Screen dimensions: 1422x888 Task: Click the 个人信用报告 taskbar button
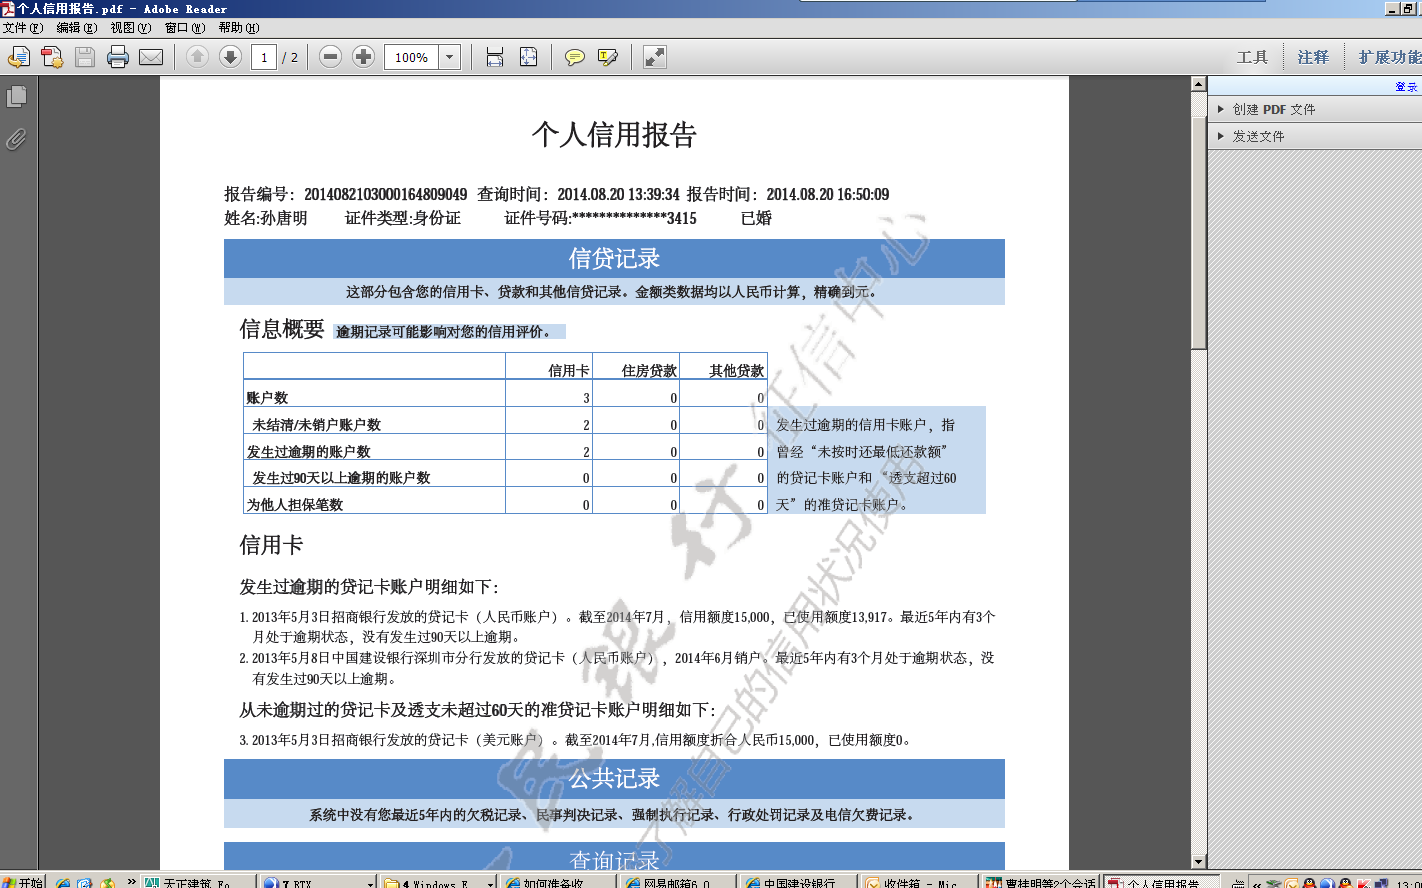coord(1160,883)
